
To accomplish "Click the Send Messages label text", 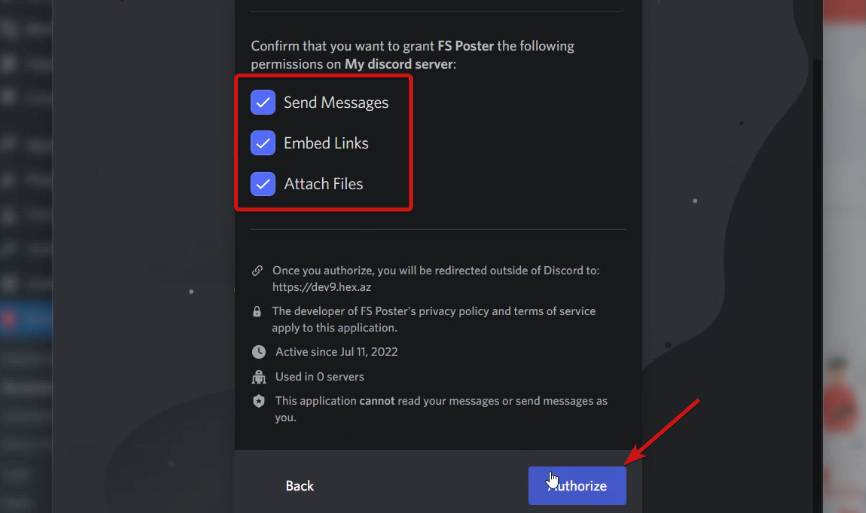I will pos(336,103).
